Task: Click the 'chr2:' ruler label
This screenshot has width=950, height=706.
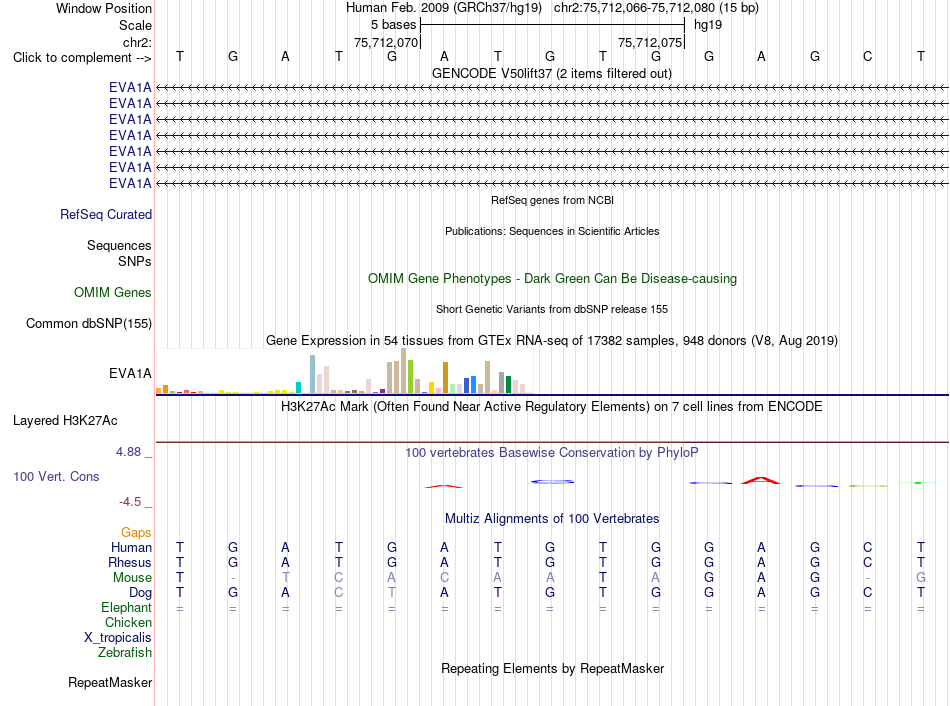Action: point(137,42)
